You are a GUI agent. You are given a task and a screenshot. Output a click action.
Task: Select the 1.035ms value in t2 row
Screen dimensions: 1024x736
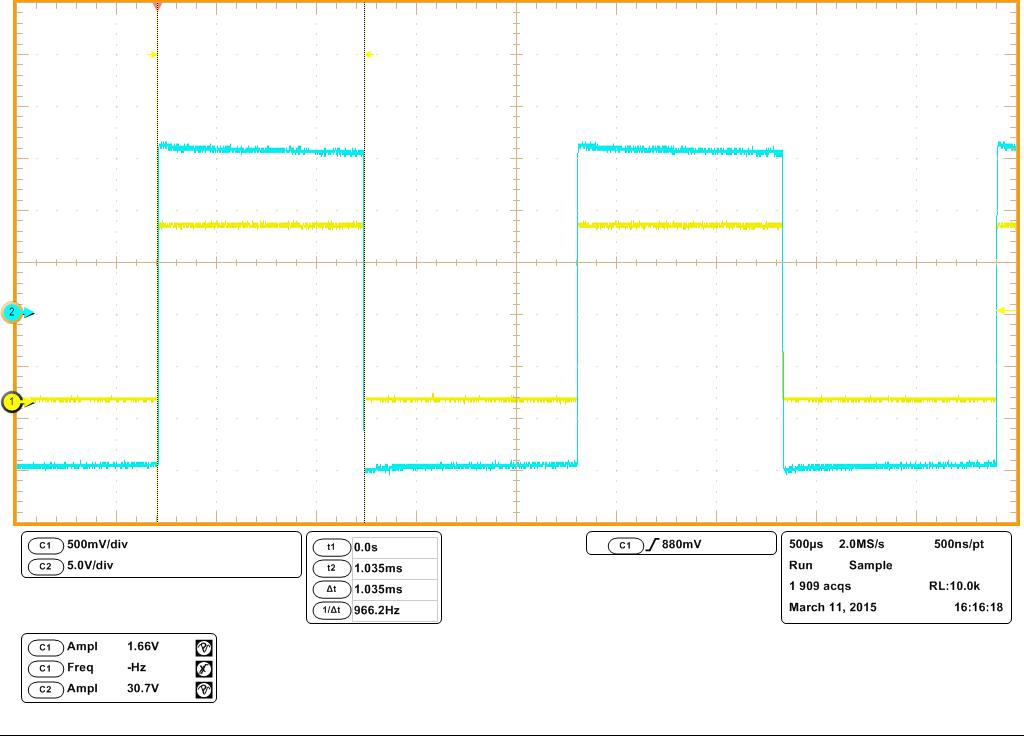click(x=378, y=568)
